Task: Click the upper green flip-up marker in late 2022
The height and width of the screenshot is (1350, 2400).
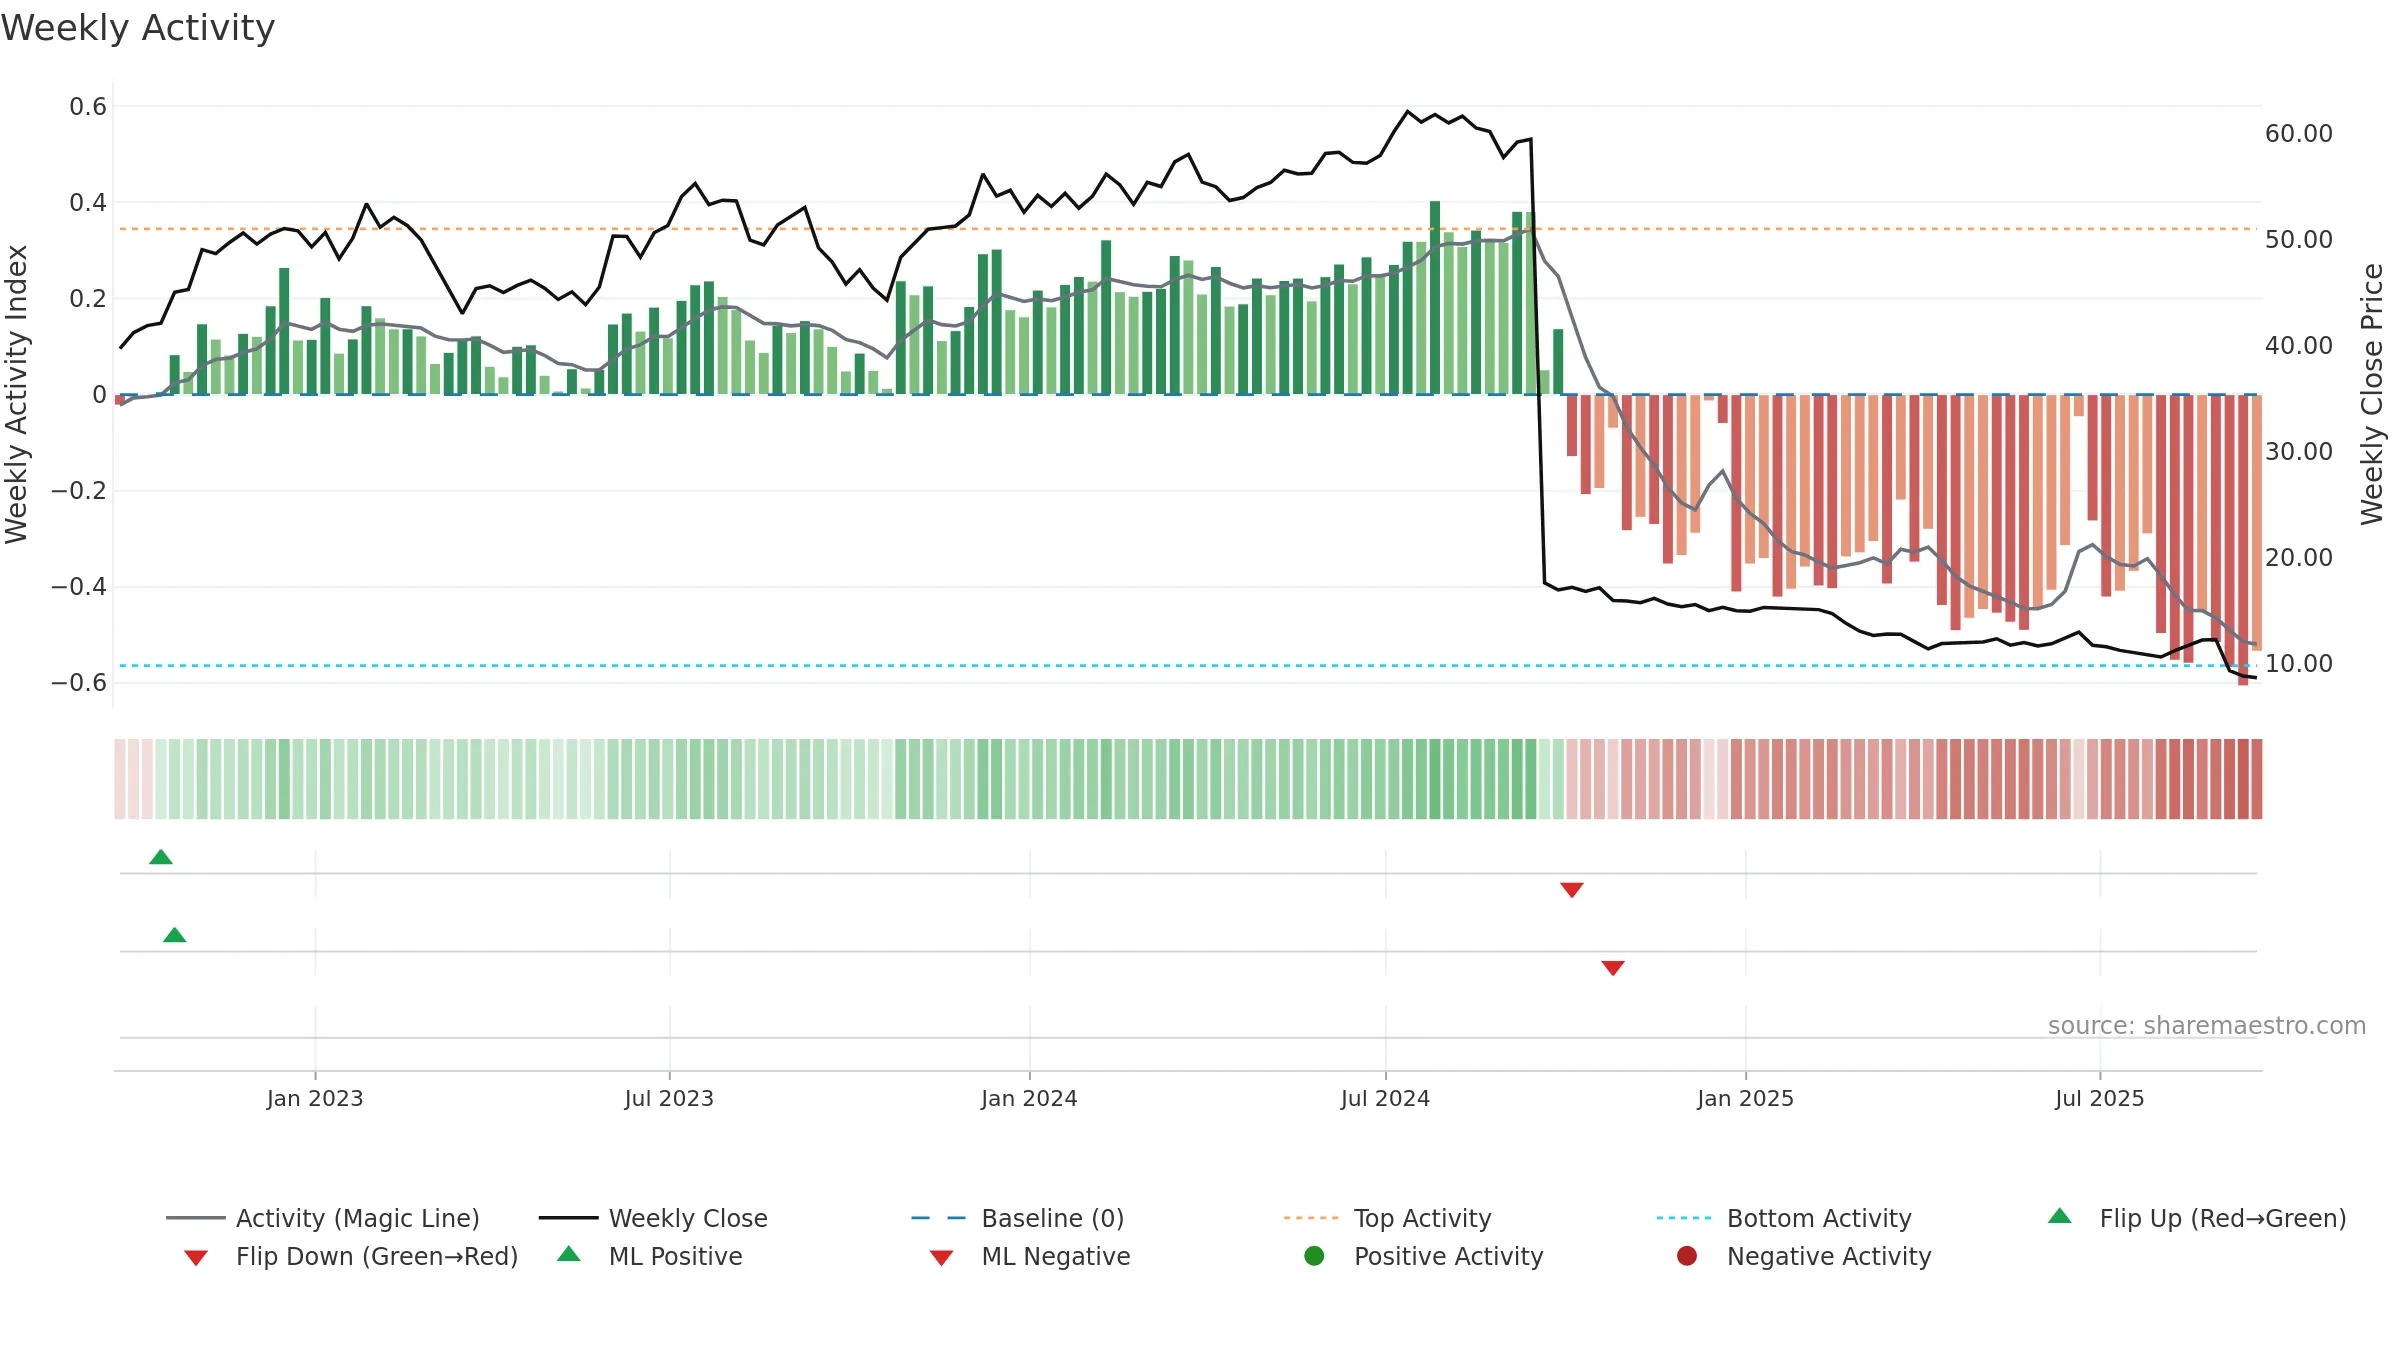Action: click(x=161, y=857)
